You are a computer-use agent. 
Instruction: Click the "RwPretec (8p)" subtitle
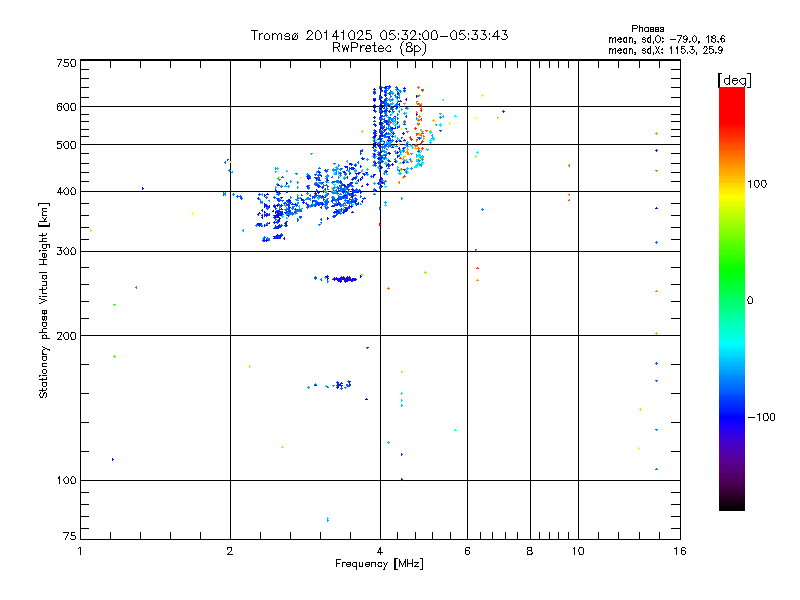coord(379,48)
